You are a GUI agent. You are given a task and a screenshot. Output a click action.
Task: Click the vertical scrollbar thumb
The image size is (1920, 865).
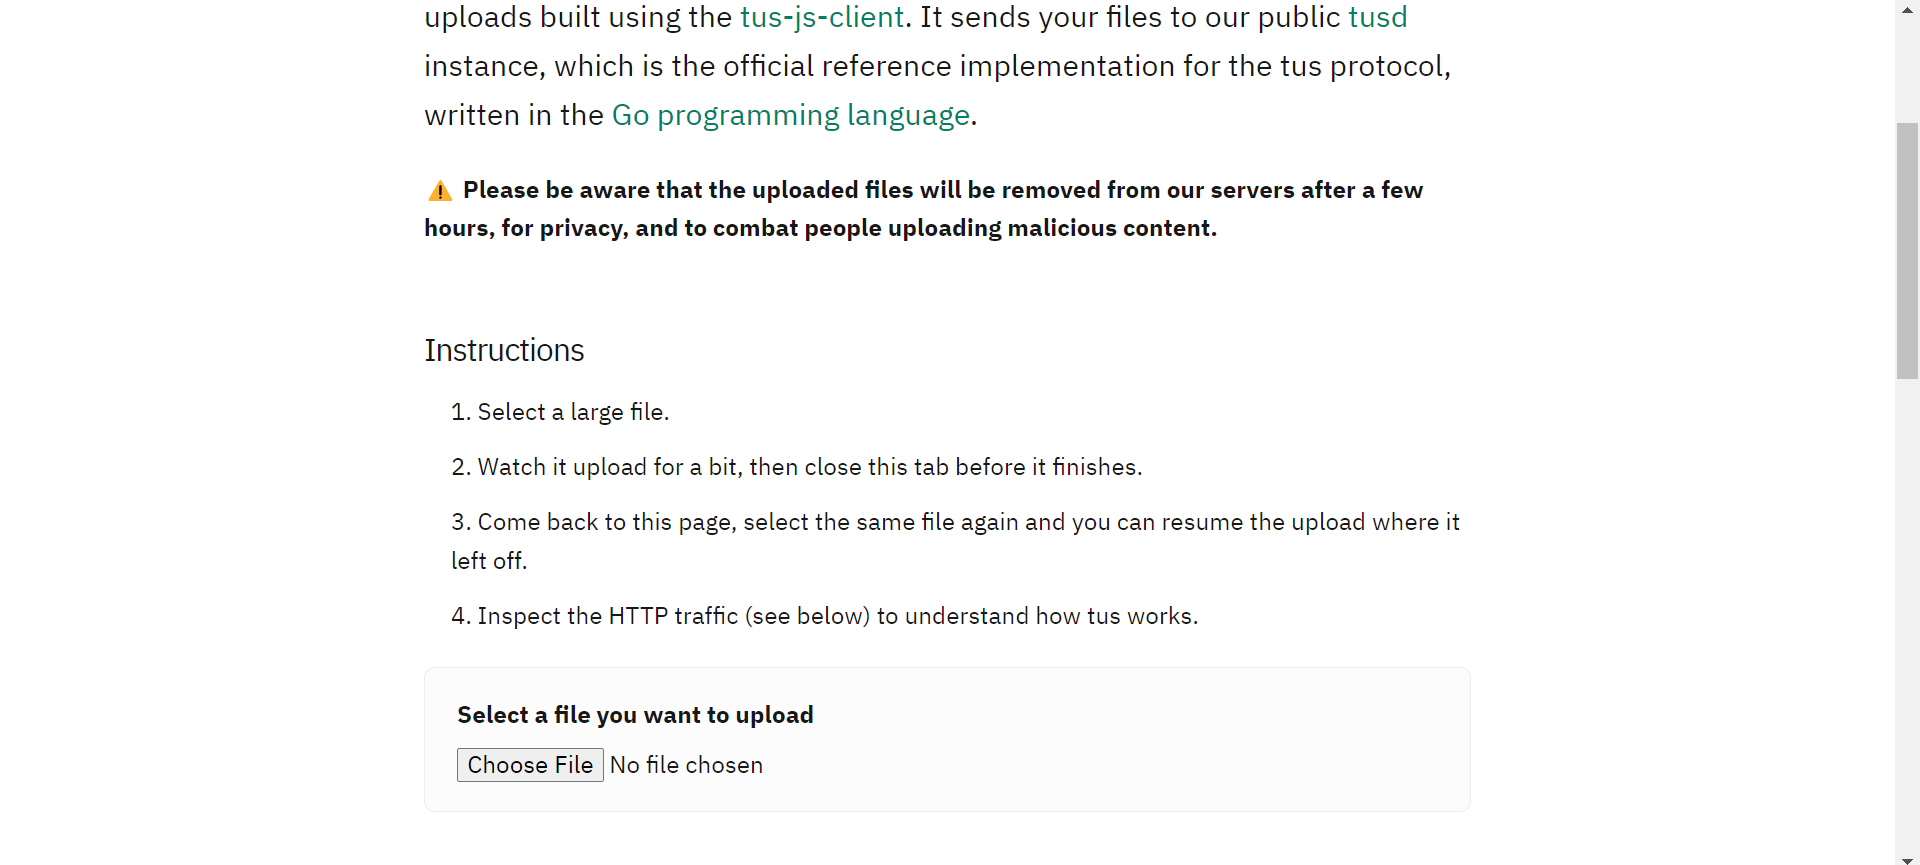1907,250
